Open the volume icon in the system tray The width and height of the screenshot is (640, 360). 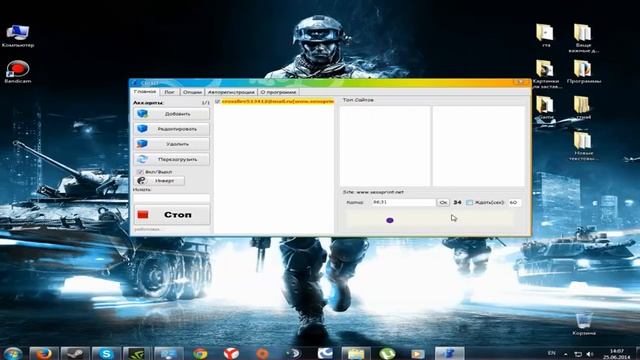coord(590,354)
